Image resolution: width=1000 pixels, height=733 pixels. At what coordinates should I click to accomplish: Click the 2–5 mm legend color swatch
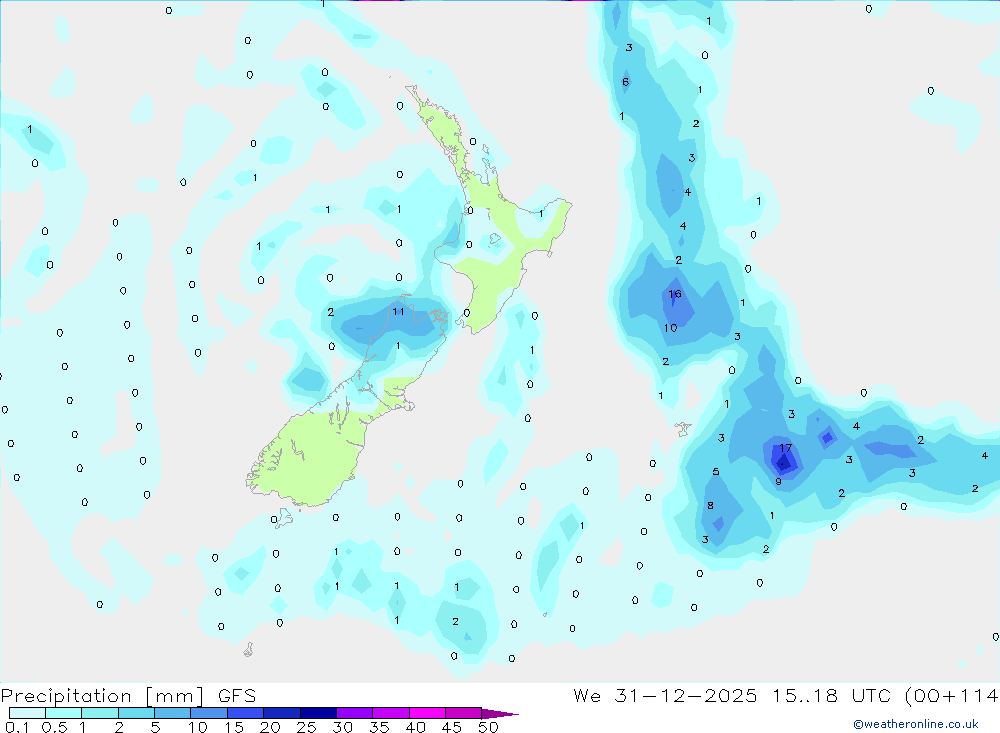point(136,713)
